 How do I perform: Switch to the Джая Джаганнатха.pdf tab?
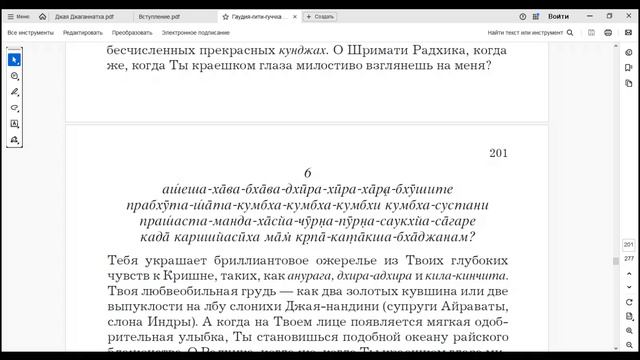(x=84, y=17)
